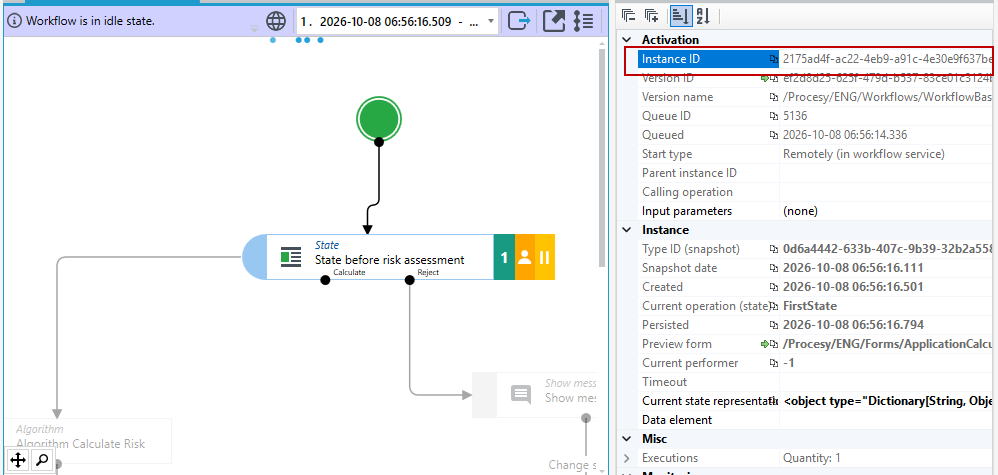Screen dimensions: 998x475
Task: Click the open-in-external-window icon
Action: [x=554, y=21]
